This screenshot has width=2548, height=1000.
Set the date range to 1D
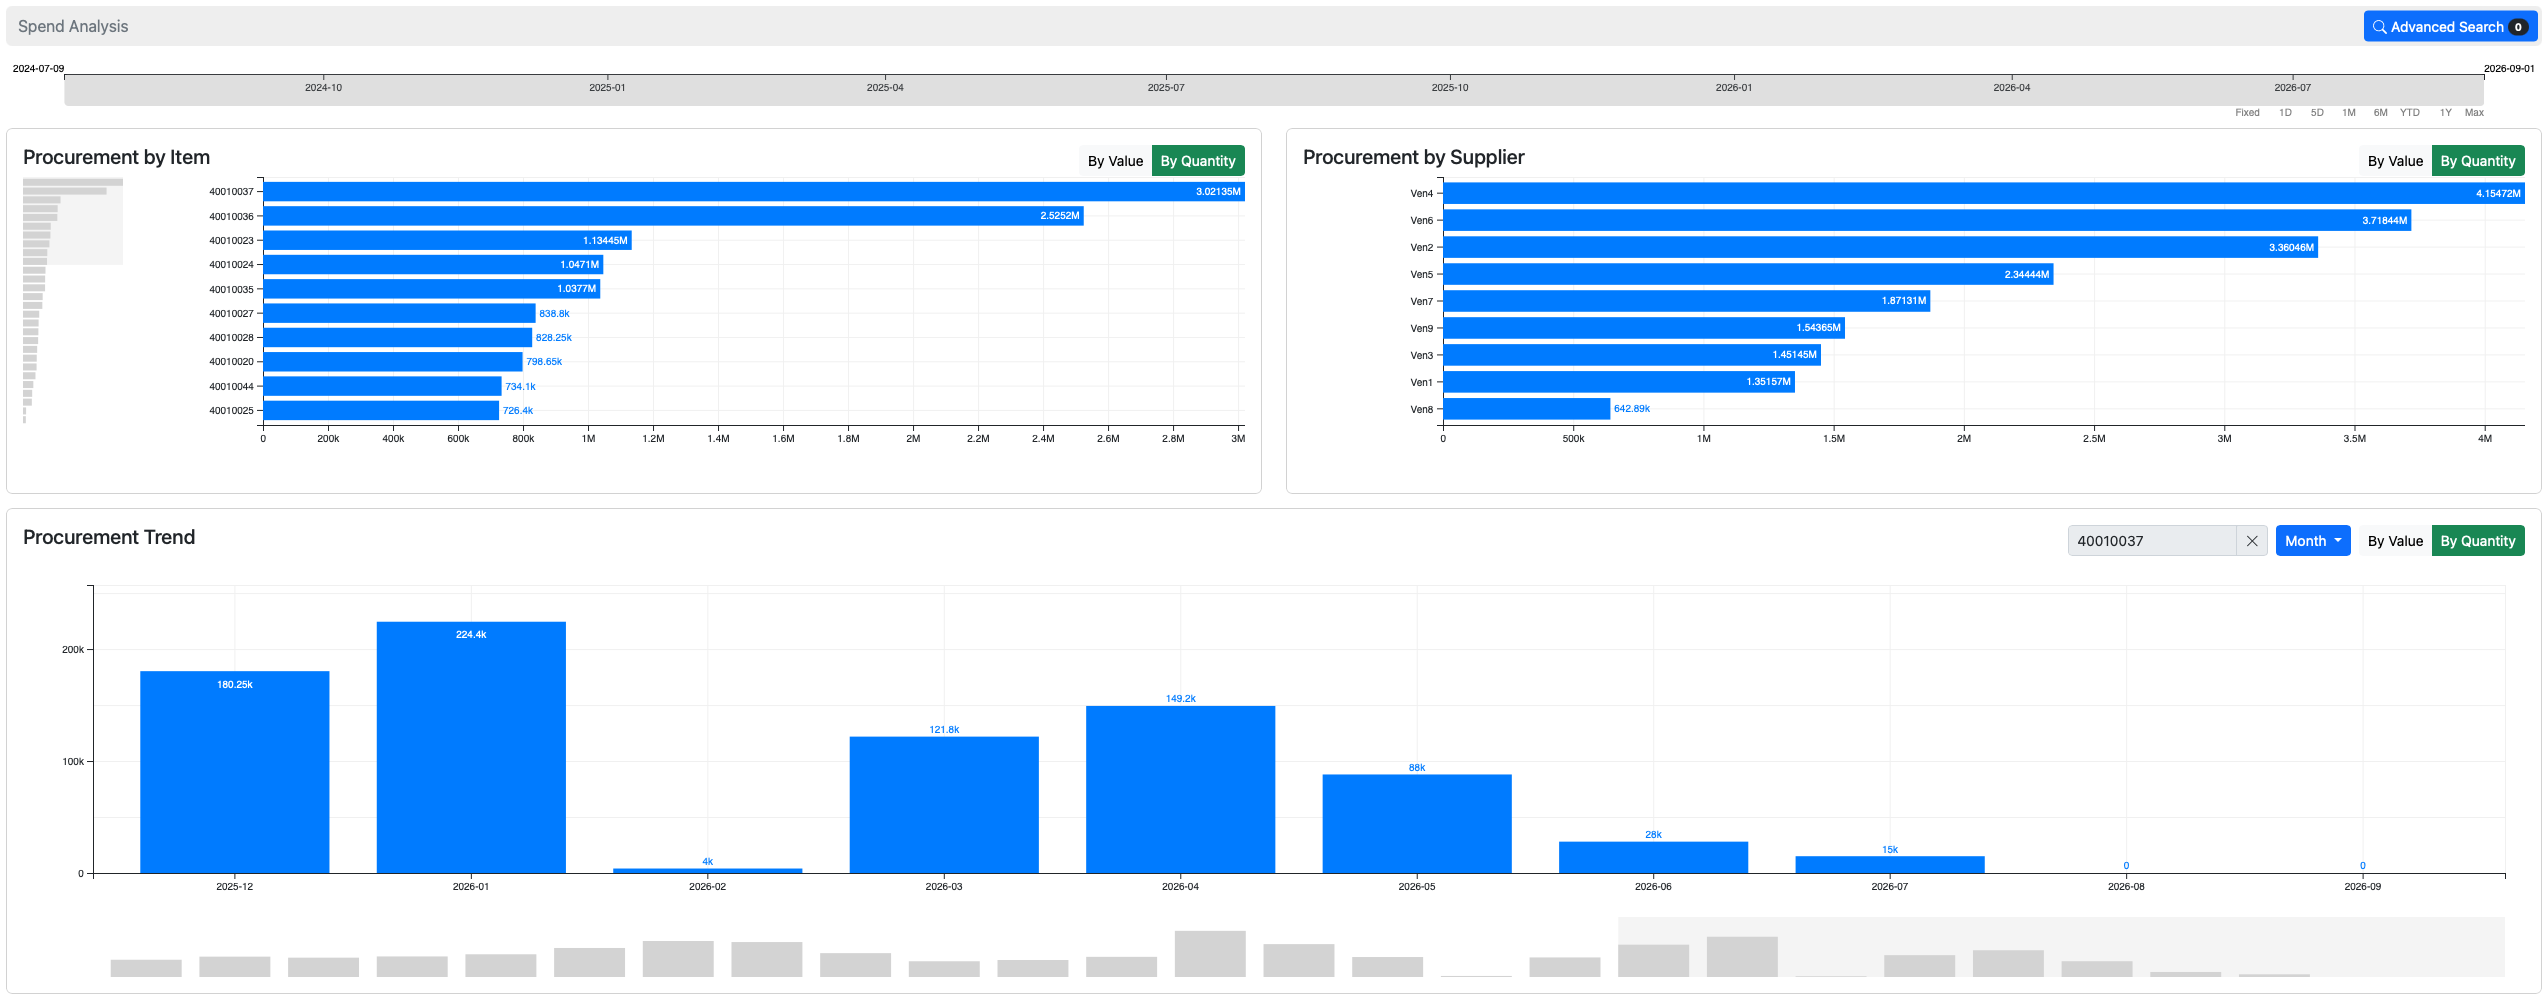click(x=2285, y=113)
